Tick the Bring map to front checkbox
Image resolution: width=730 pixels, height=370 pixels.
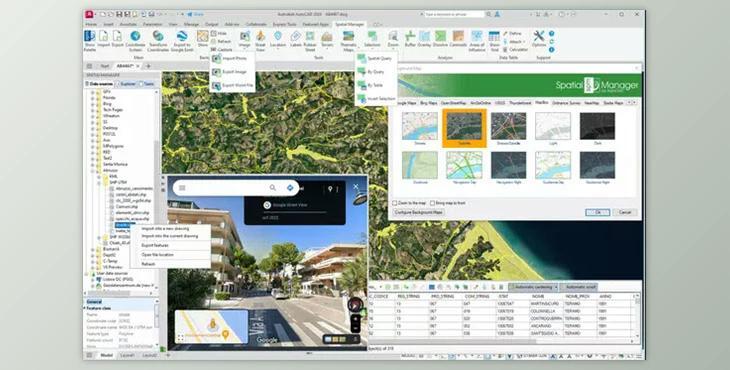click(433, 203)
